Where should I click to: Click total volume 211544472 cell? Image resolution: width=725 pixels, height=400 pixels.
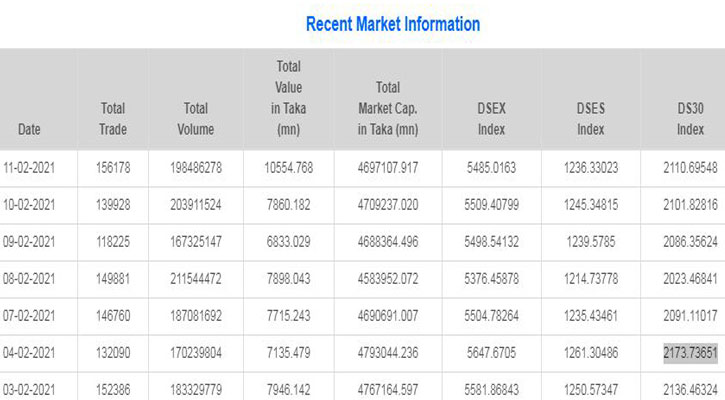click(x=196, y=279)
